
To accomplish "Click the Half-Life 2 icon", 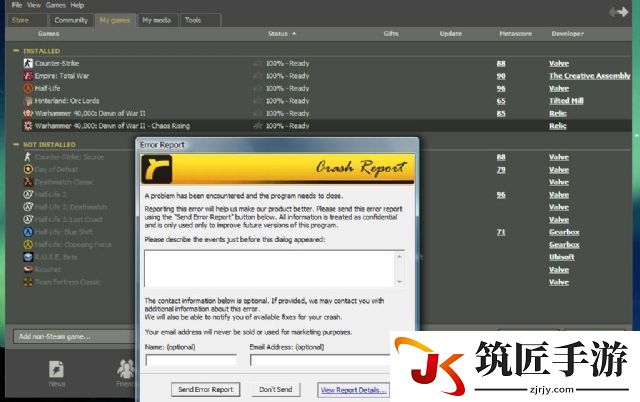I will [x=28, y=194].
